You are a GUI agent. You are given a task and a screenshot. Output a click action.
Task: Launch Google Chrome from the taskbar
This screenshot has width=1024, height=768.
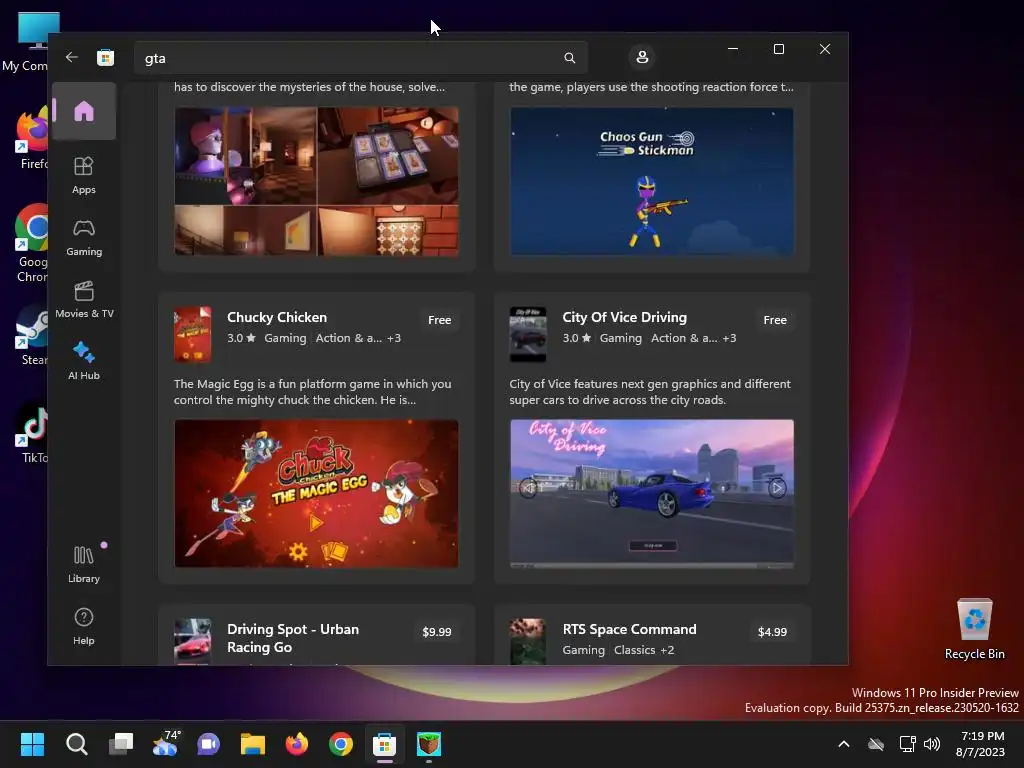341,744
